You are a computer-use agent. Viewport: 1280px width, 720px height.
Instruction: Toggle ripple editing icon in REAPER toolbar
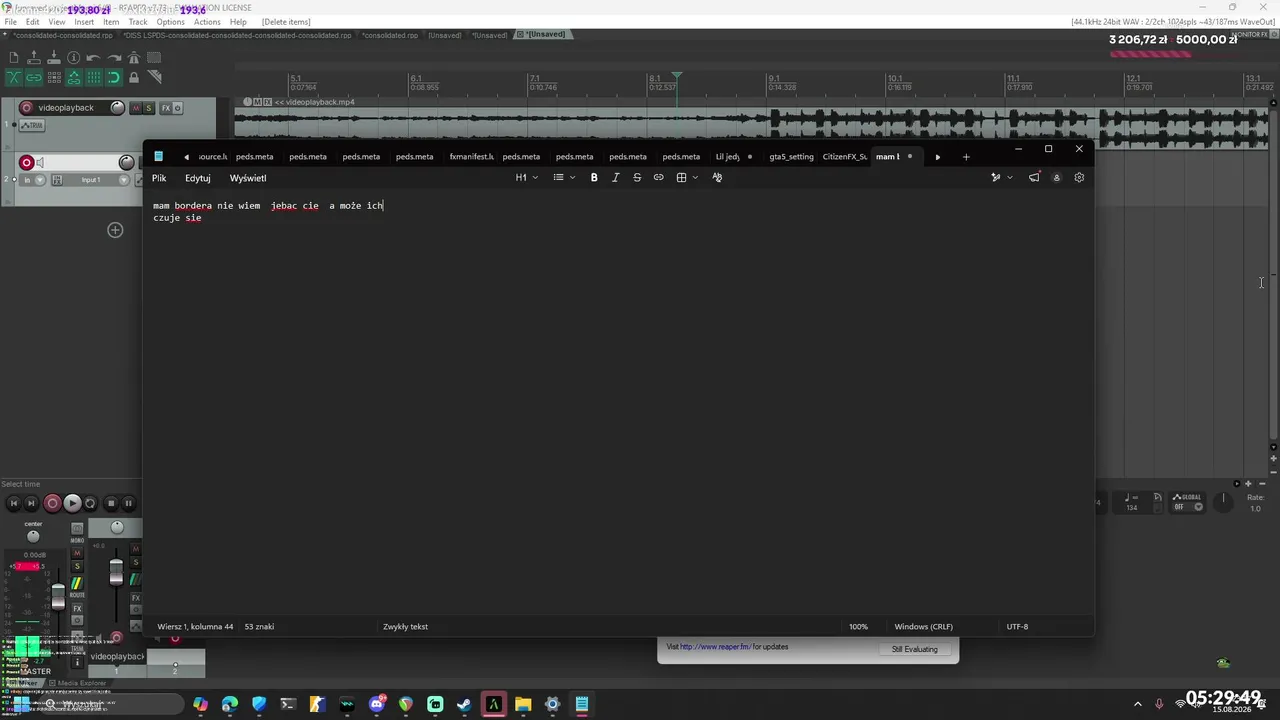54,77
